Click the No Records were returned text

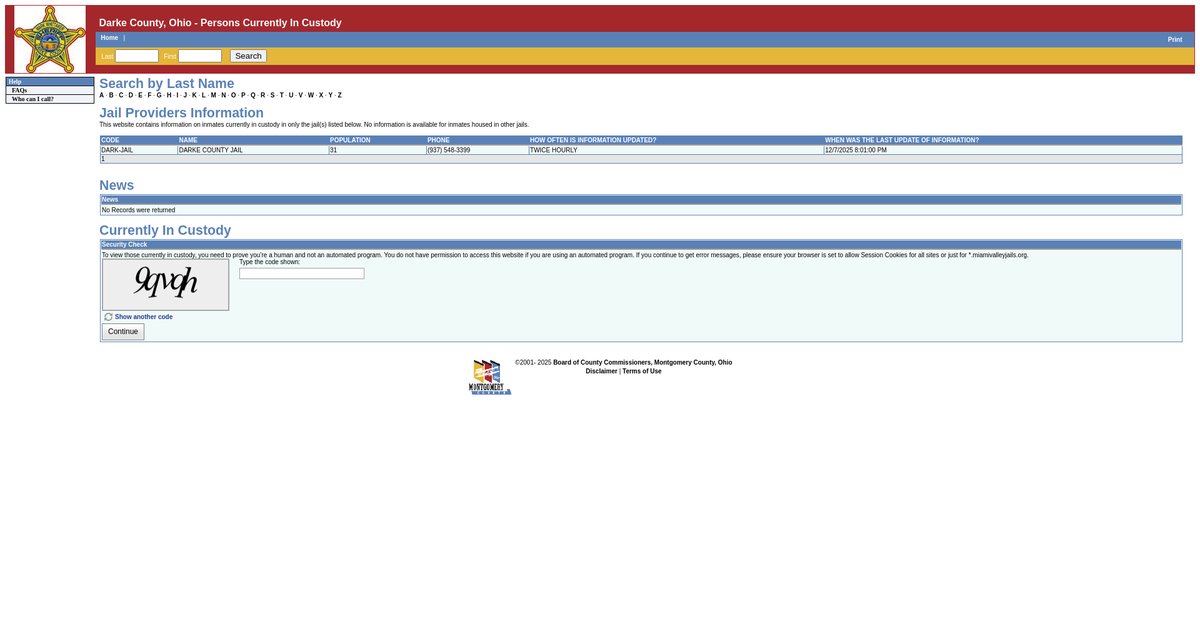point(138,210)
